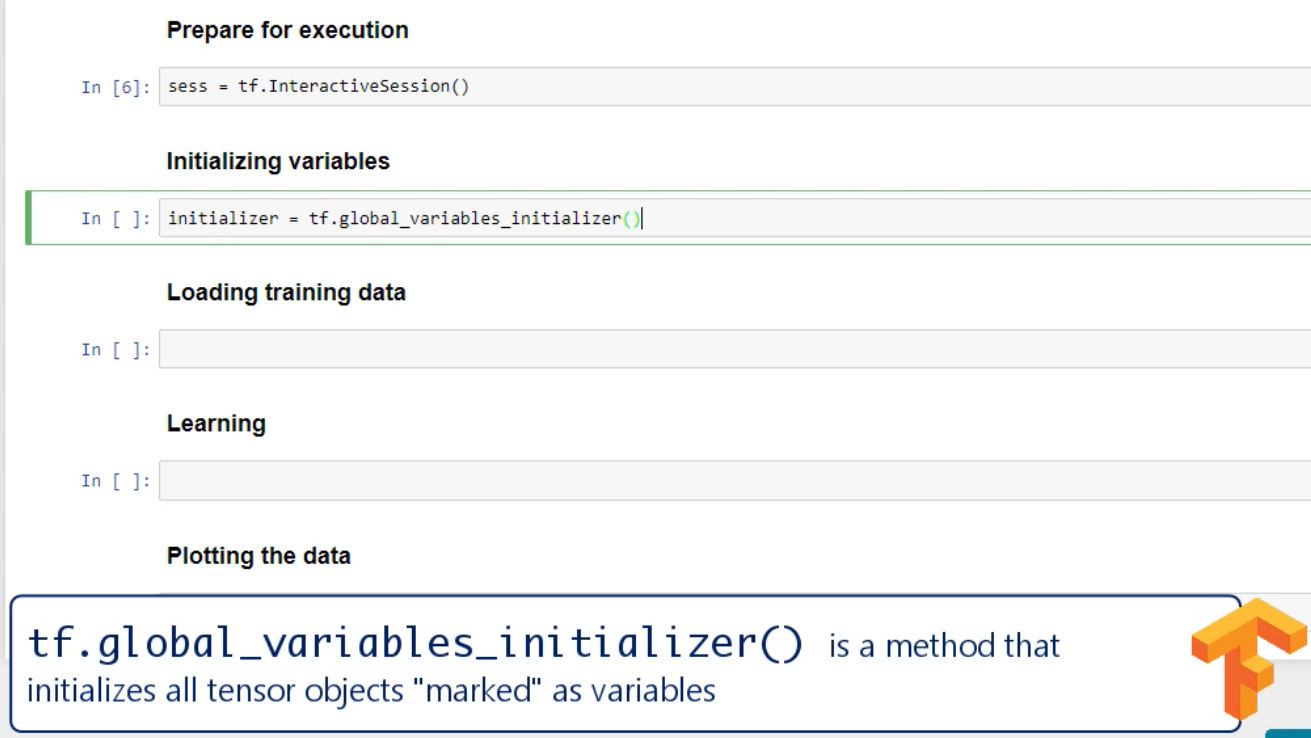Click the In [ ]: prompt under Learning heading
This screenshot has width=1311, height=738.
pos(115,481)
